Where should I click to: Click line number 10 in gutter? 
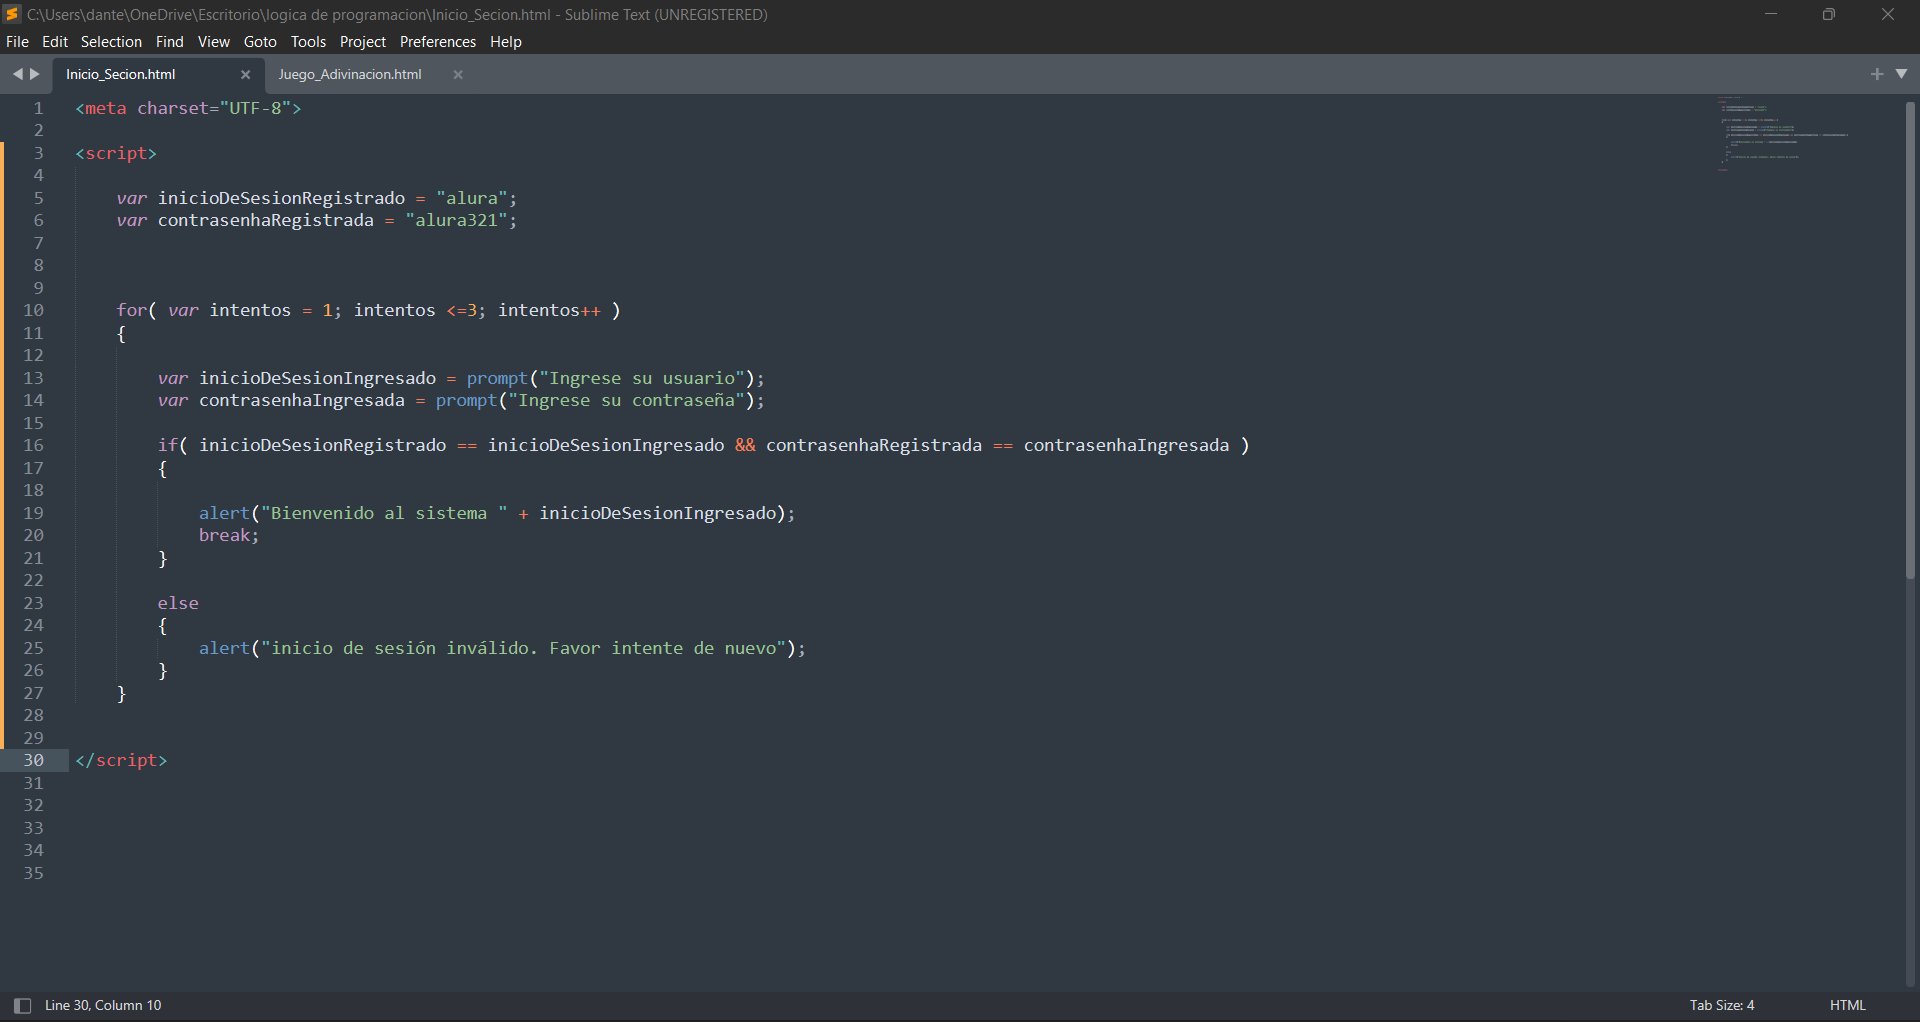pos(33,311)
